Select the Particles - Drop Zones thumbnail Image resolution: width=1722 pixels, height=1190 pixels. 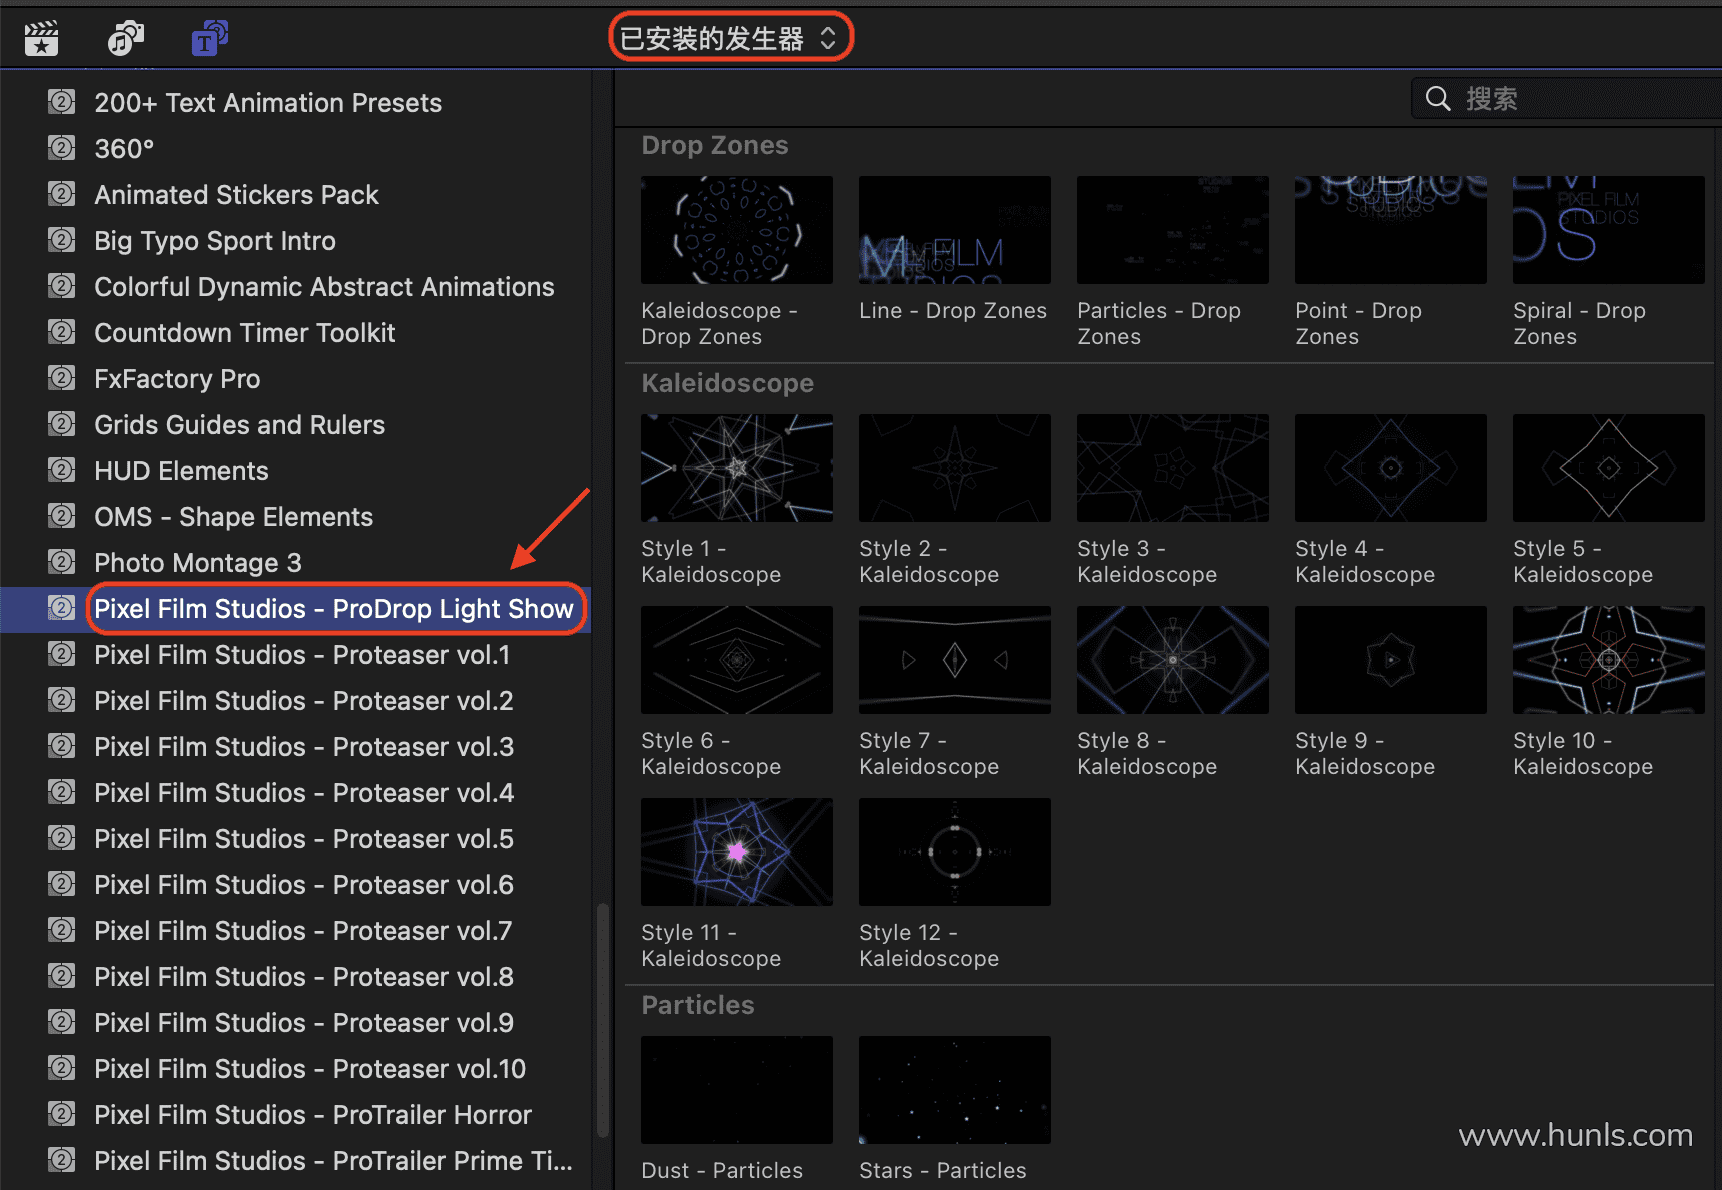1173,230
